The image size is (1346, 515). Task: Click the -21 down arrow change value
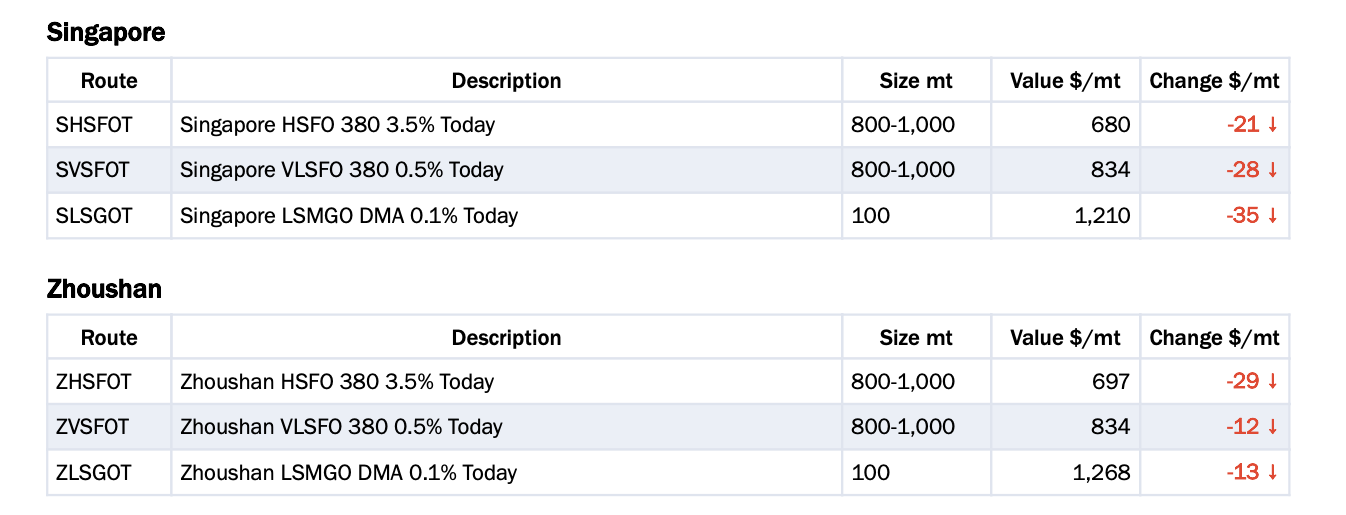click(1252, 125)
